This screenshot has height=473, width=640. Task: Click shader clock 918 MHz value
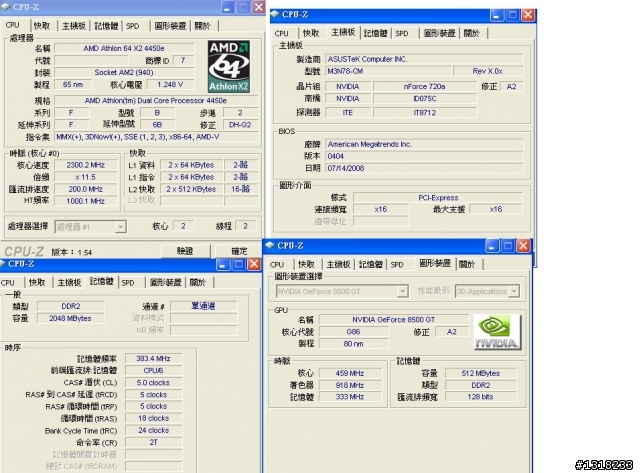point(350,385)
